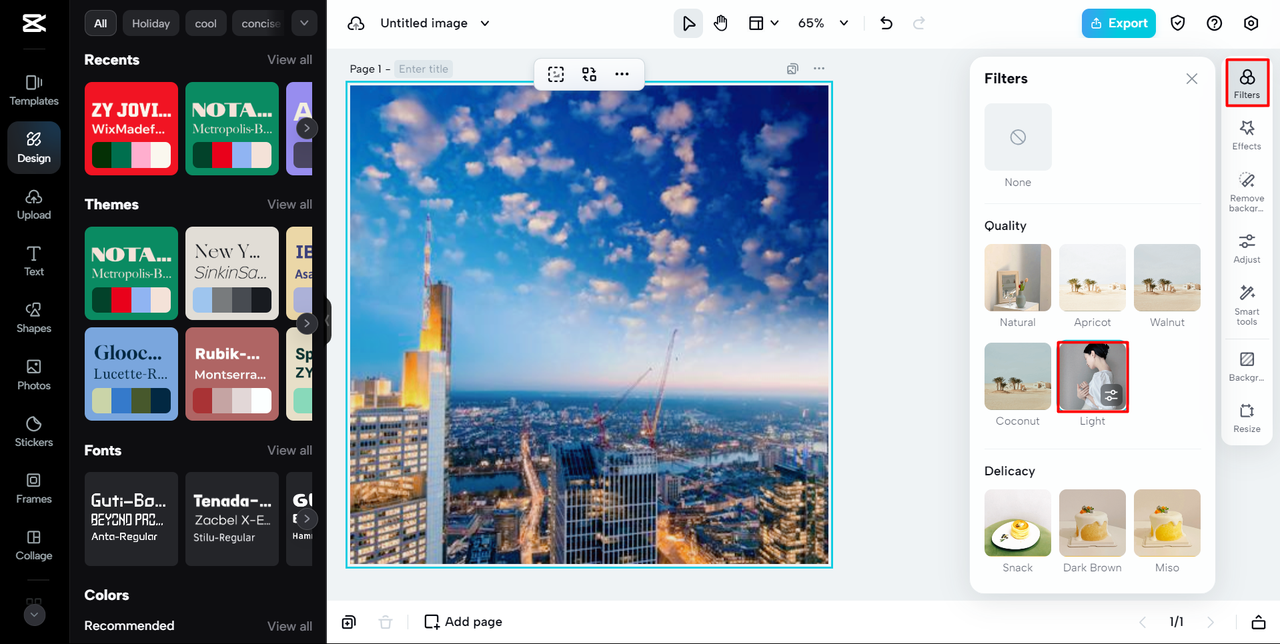Show more Fonts with arrow
The image size is (1280, 644).
307,519
